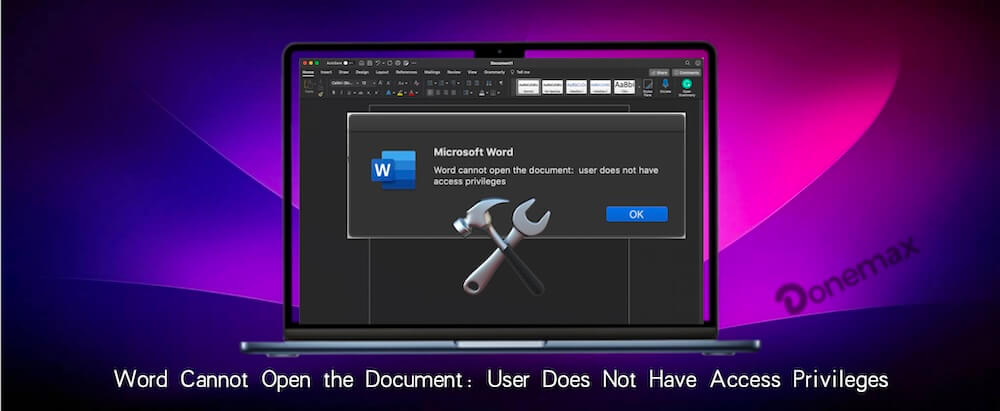This screenshot has width=1000, height=411.
Task: Apply Subscript formatting
Action: point(369,93)
